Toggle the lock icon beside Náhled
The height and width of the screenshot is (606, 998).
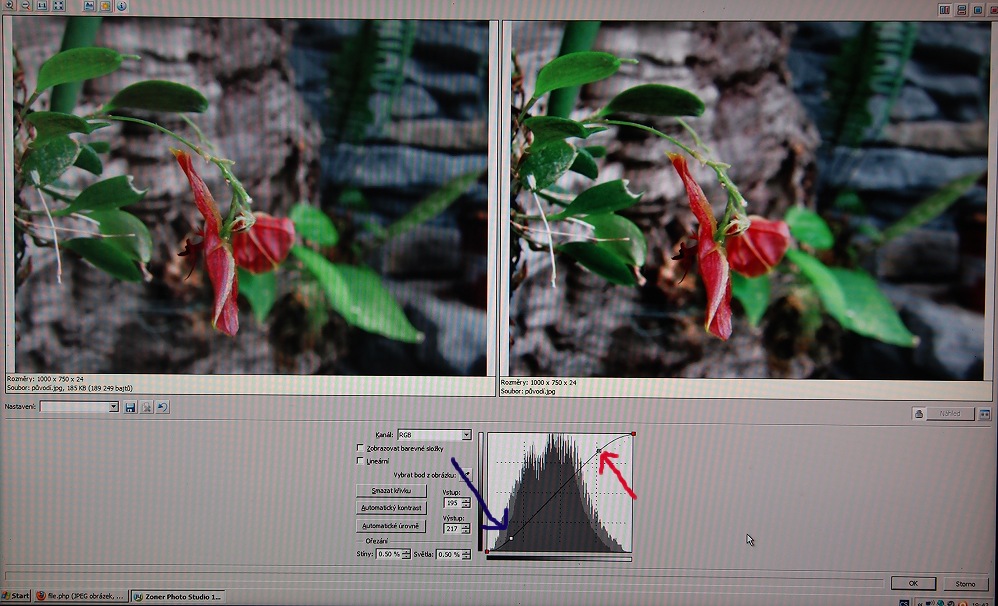coord(918,413)
